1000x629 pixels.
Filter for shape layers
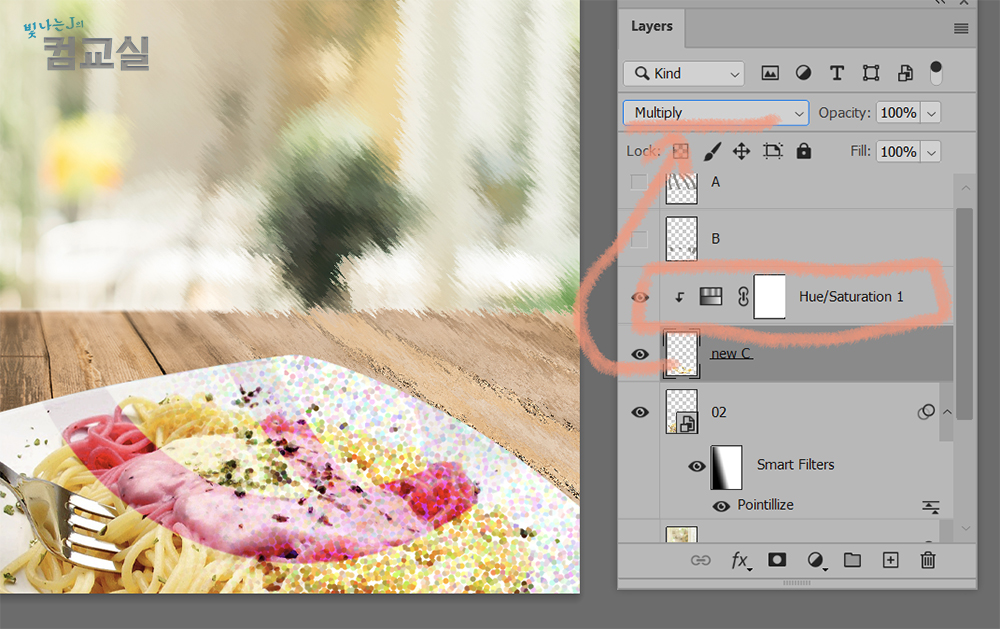coord(871,73)
